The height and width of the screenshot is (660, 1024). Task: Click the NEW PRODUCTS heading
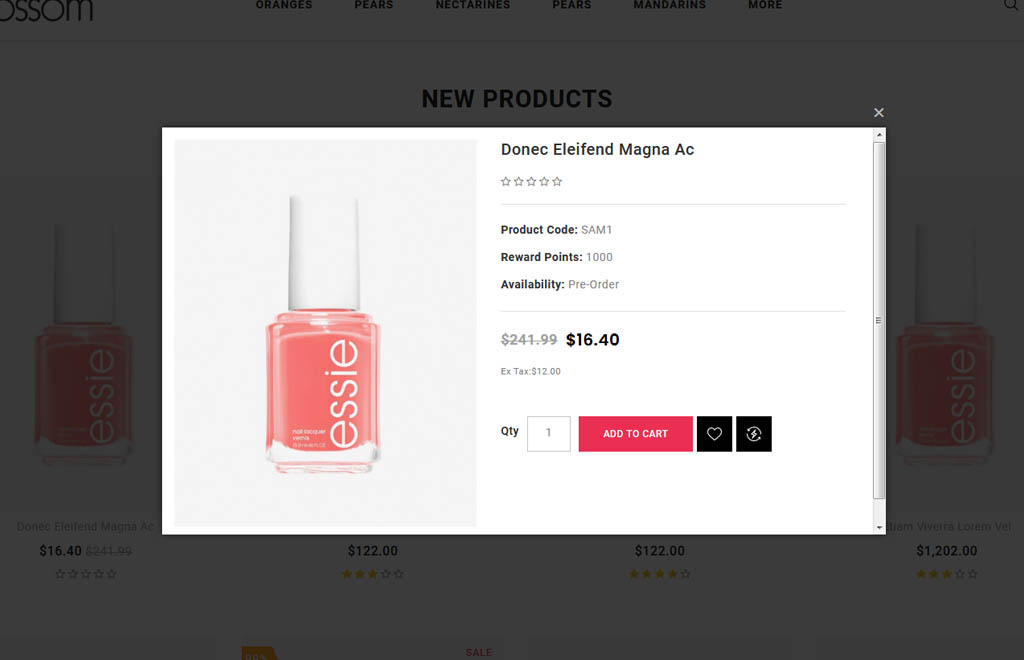pyautogui.click(x=517, y=99)
